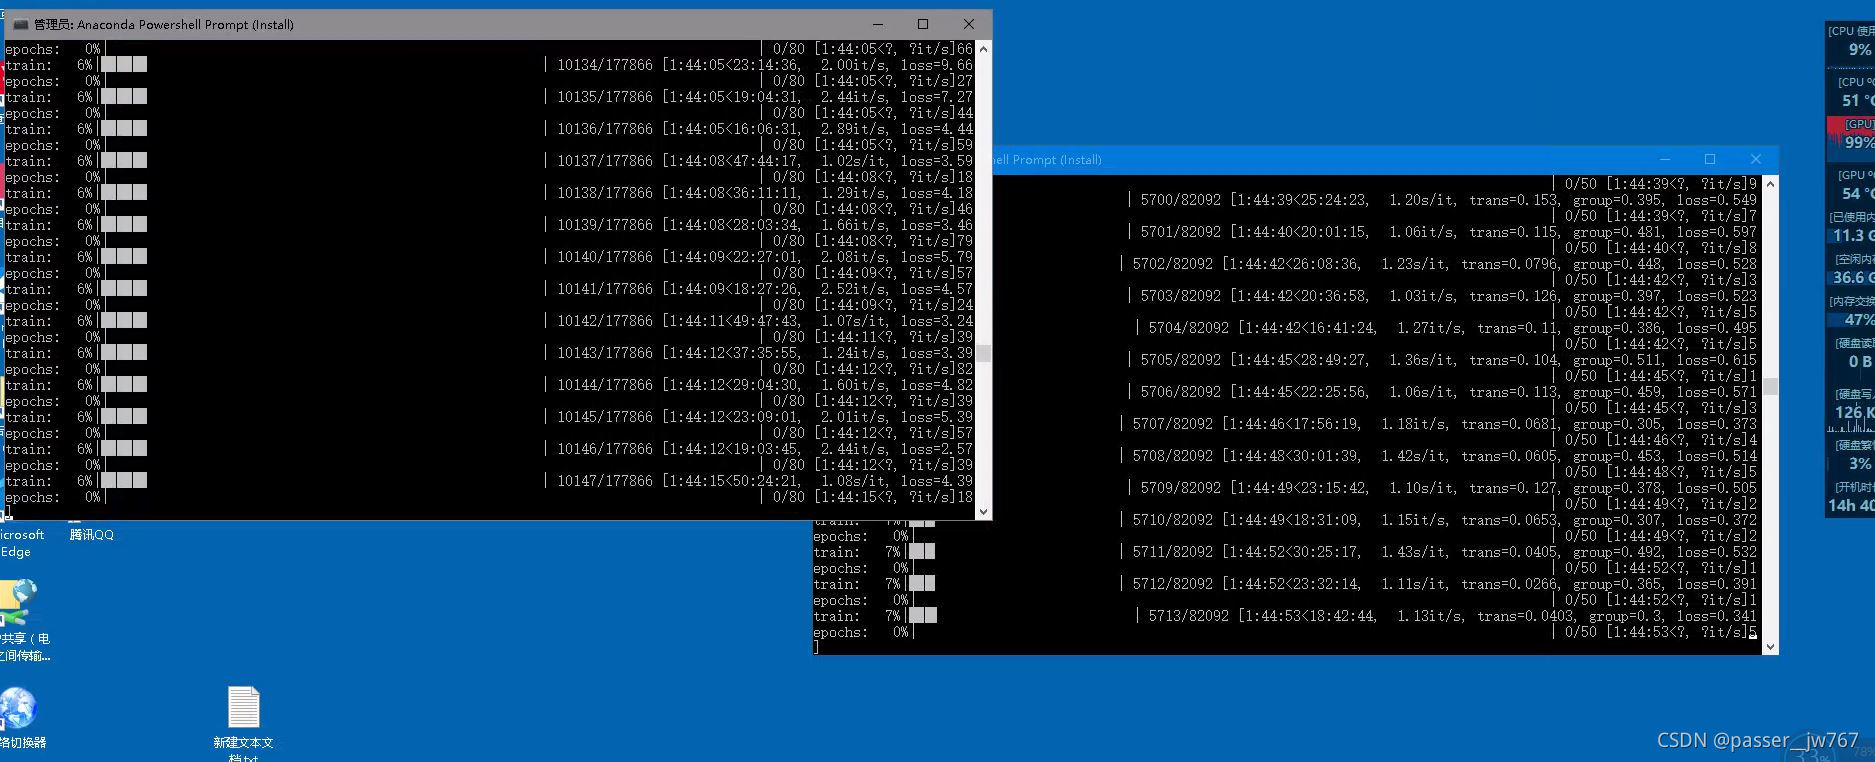Click the text 5706/82092 in background terminal
1875x762 pixels.
point(1181,392)
